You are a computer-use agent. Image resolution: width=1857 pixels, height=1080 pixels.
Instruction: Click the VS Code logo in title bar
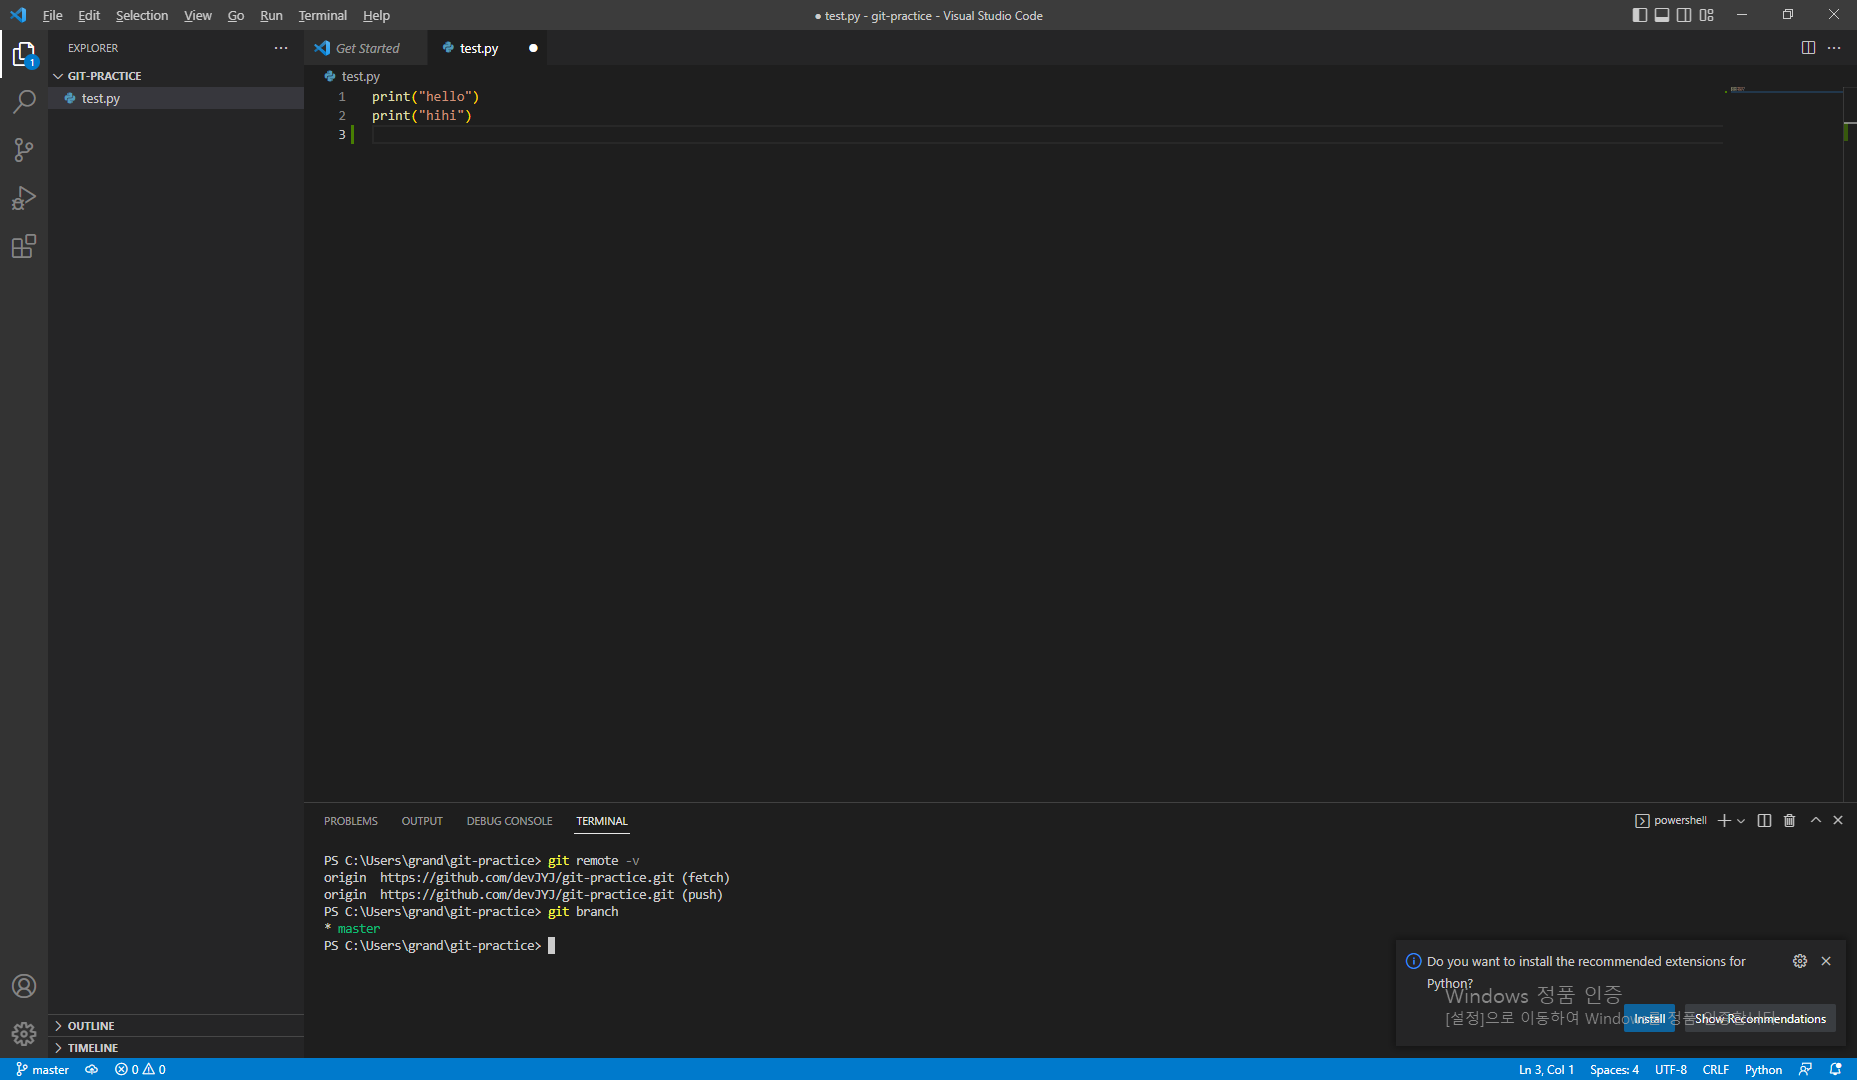point(18,15)
